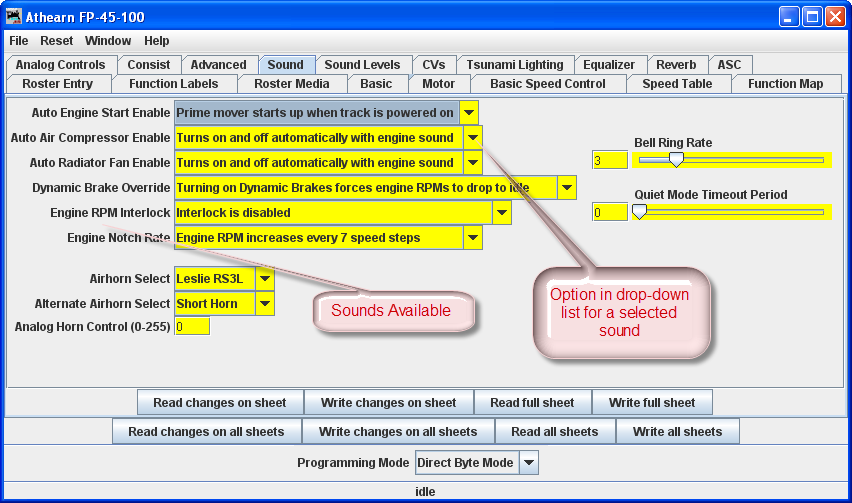Click Write changes on sheet button
Screen dimensions: 852x503
coord(388,403)
